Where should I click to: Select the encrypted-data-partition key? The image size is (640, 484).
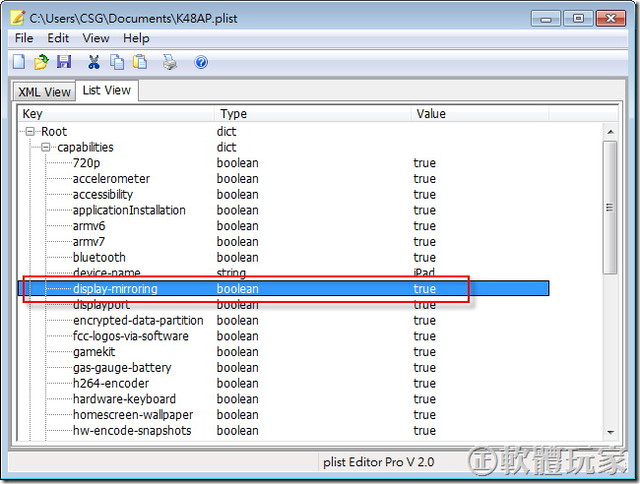138,321
